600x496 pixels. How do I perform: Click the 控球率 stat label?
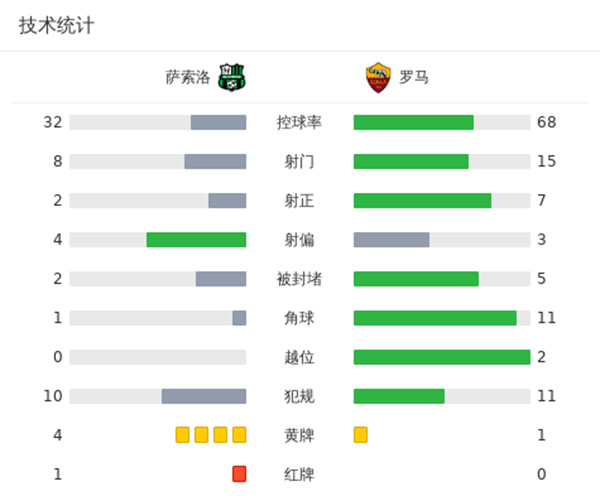(299, 122)
